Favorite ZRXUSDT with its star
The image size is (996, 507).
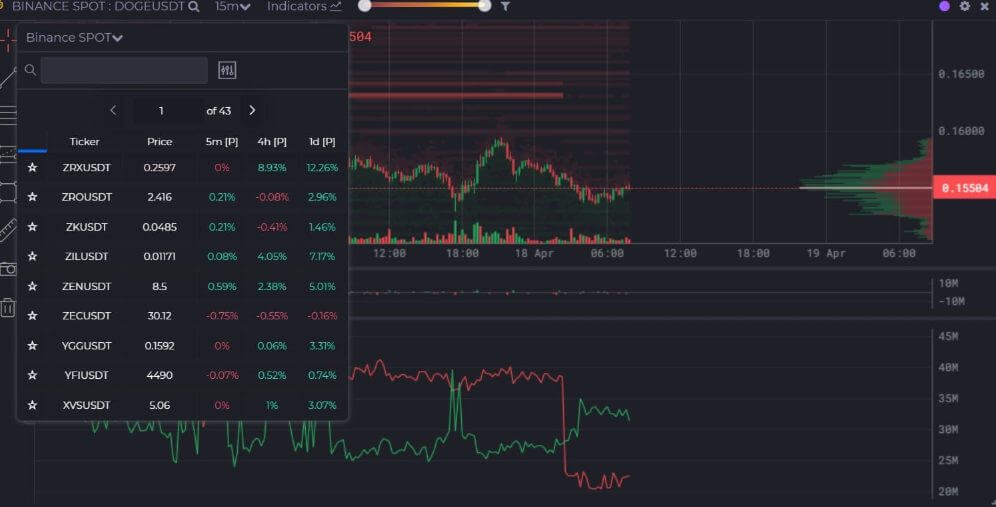pos(32,167)
